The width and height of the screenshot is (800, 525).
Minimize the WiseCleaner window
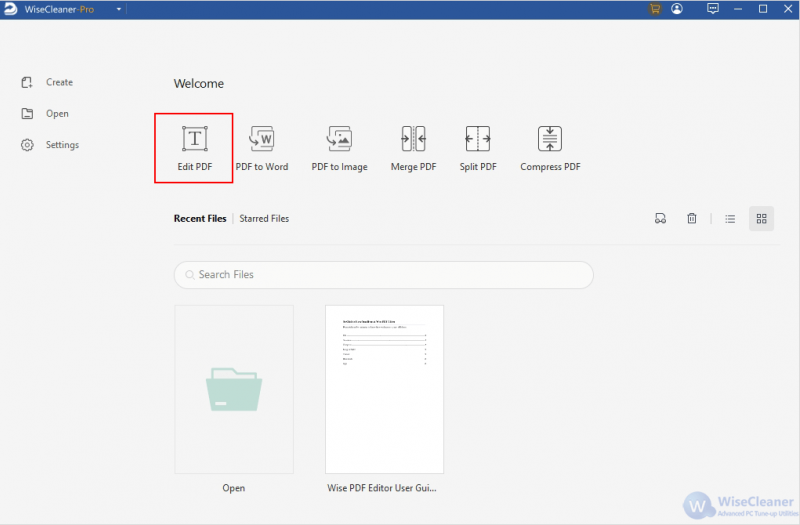[738, 9]
